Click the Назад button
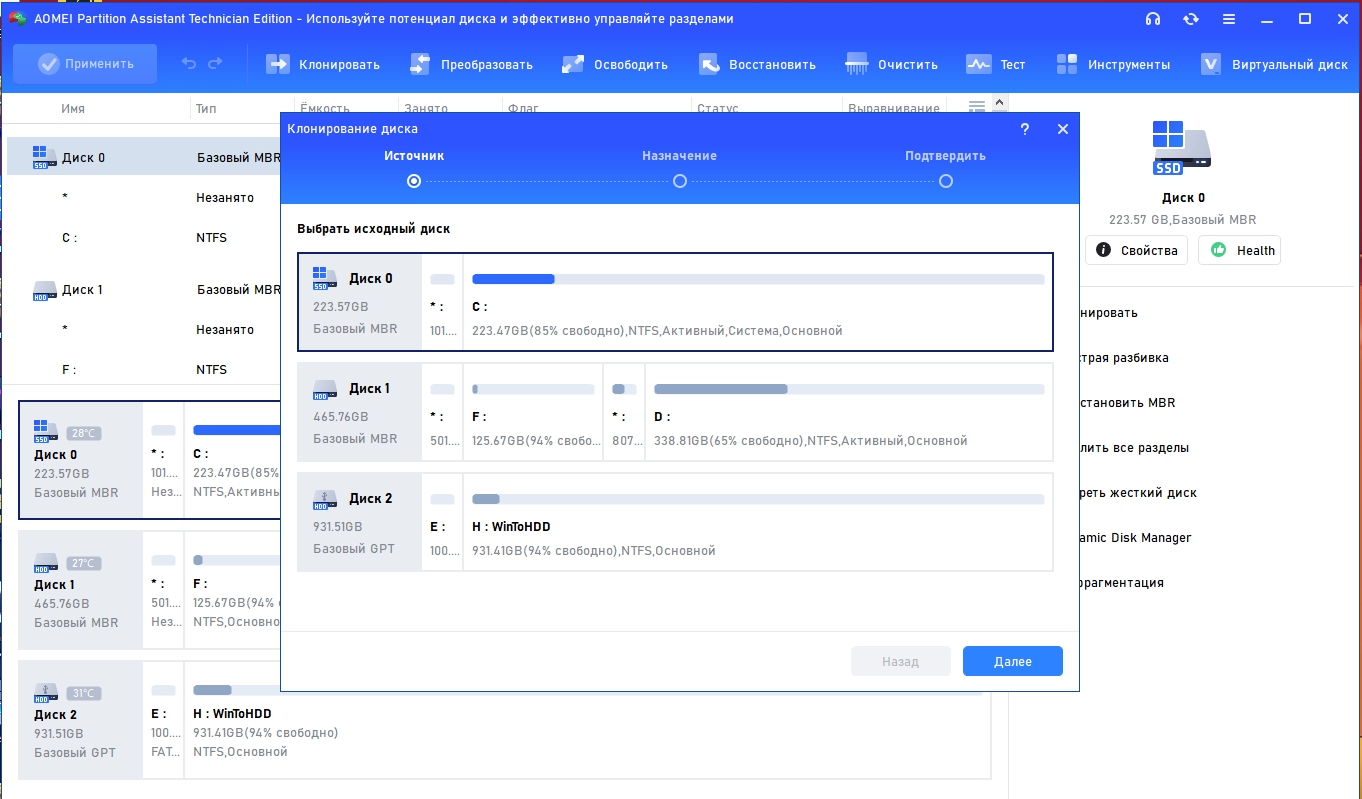The image size is (1362, 799). coord(900,661)
